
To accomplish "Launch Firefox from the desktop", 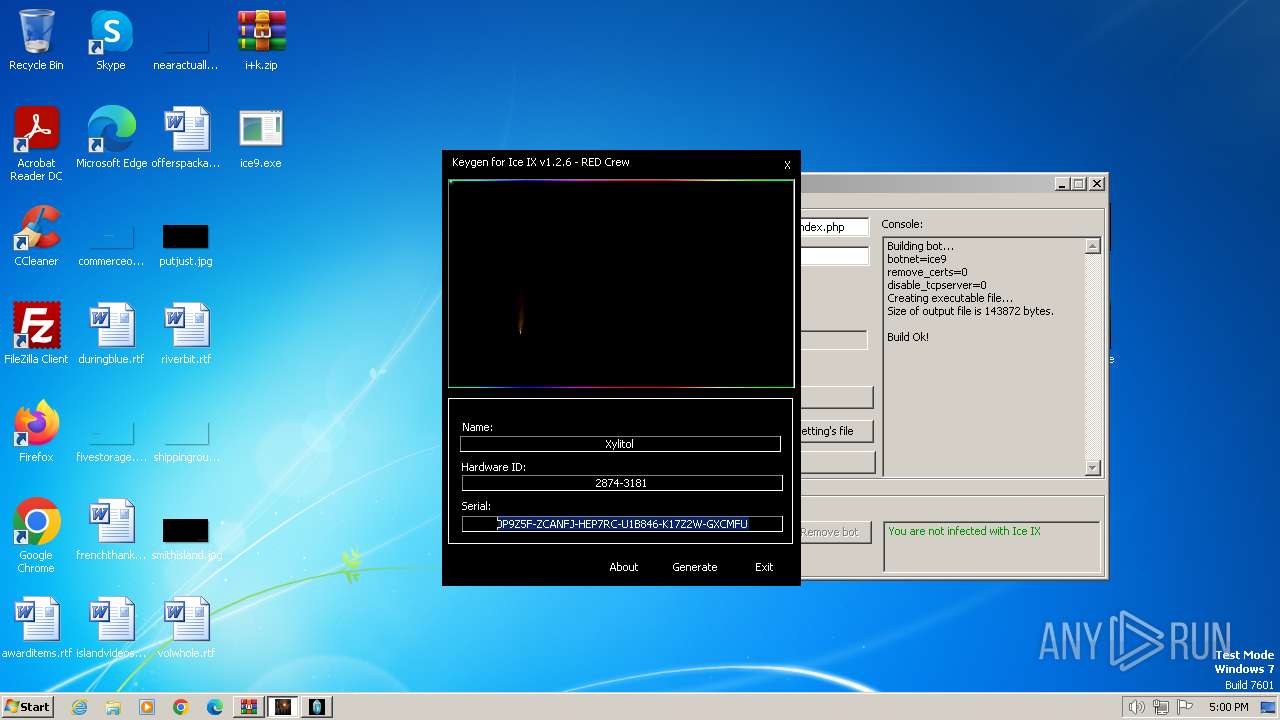I will (36, 432).
